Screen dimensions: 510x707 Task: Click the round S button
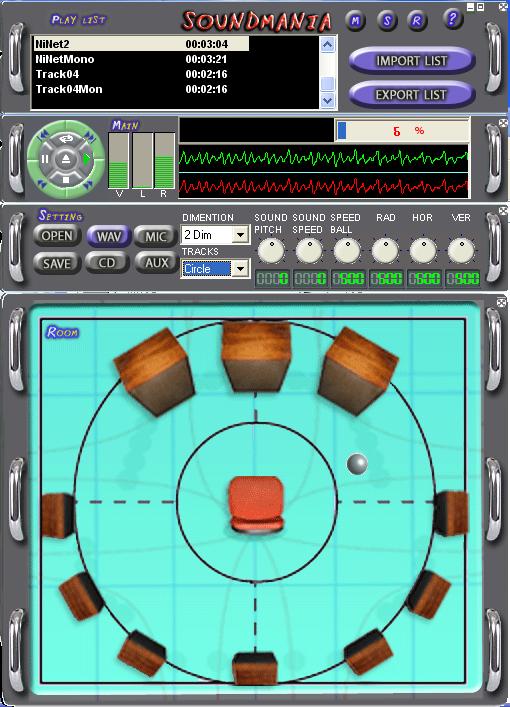click(x=387, y=21)
